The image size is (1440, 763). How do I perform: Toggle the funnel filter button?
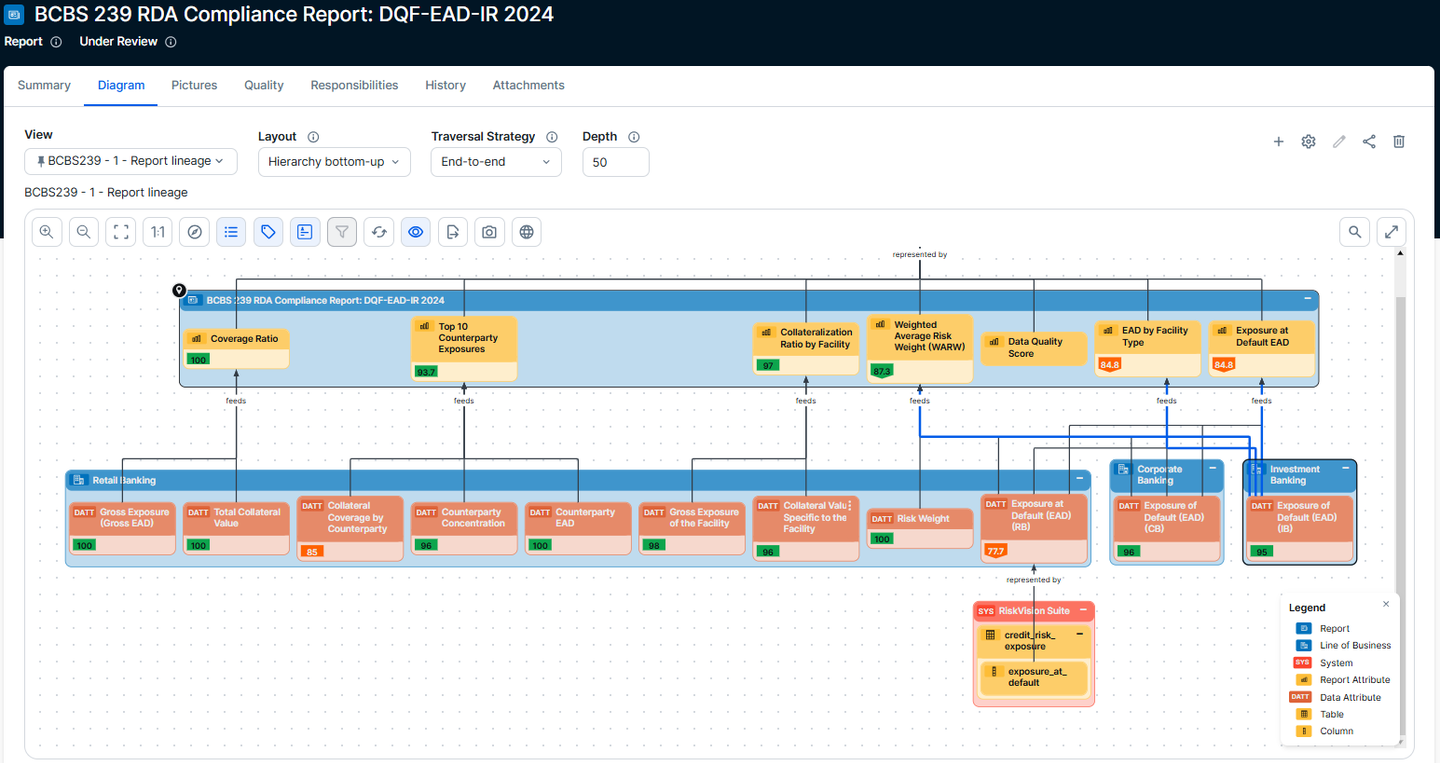[x=342, y=232]
